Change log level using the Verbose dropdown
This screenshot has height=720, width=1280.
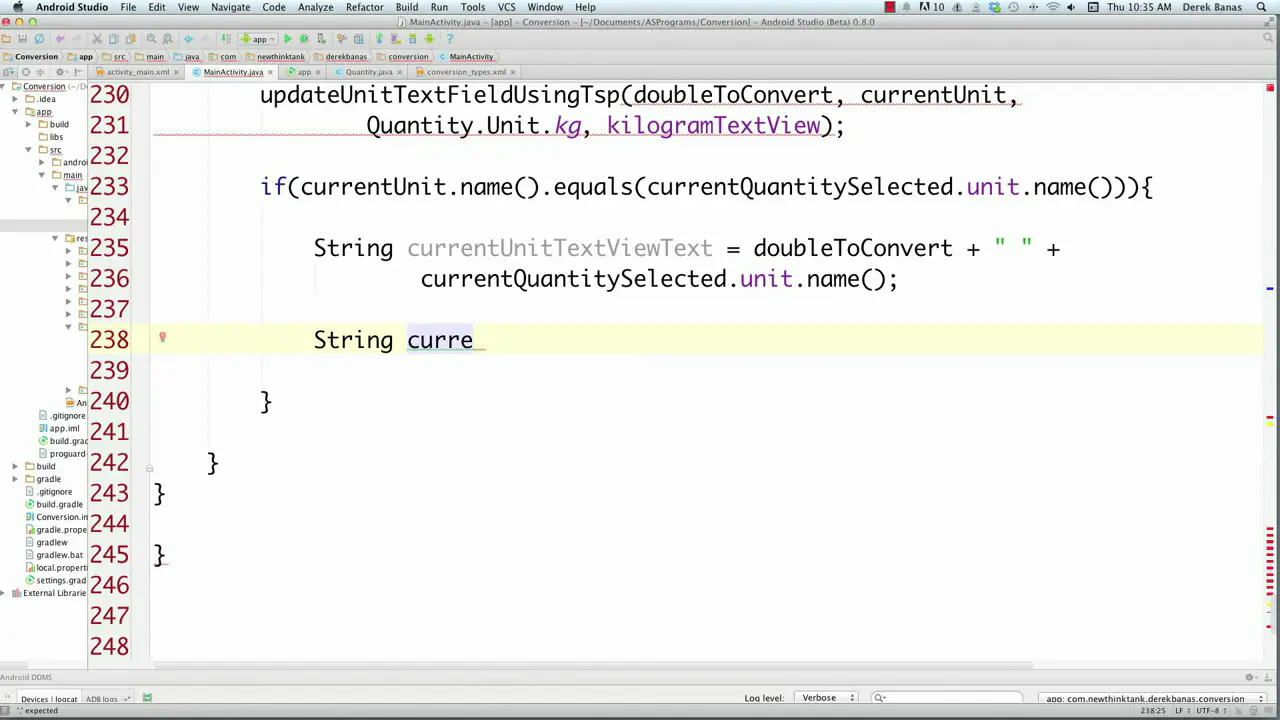826,697
